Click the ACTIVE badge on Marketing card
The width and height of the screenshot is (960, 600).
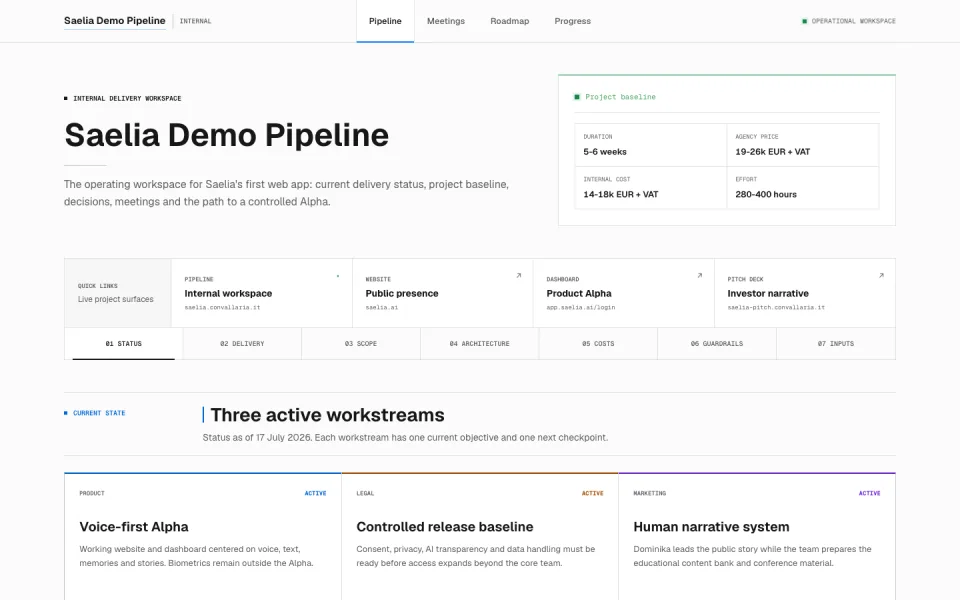[x=869, y=493]
